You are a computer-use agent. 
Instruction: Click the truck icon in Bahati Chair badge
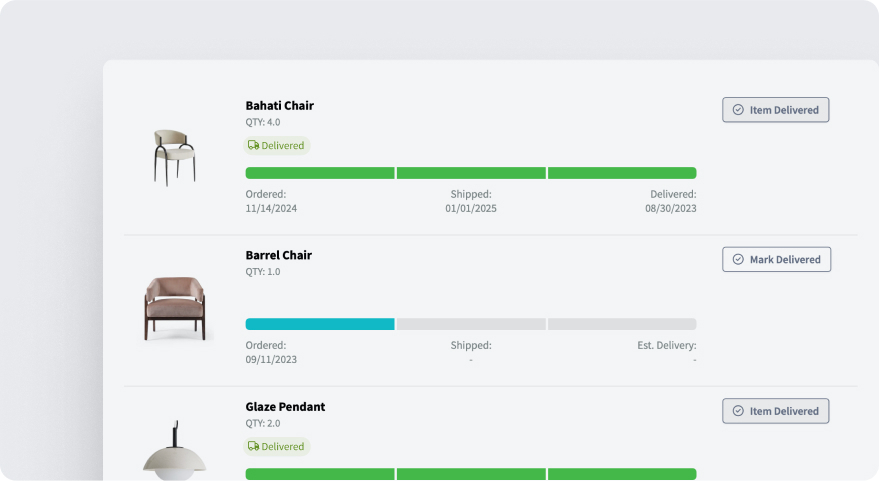pos(254,146)
